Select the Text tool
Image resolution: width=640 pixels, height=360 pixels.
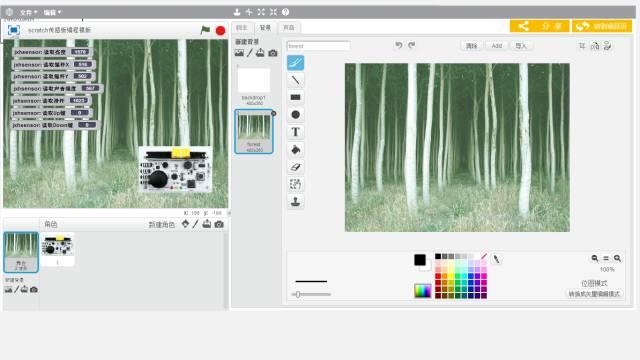pyautogui.click(x=296, y=132)
